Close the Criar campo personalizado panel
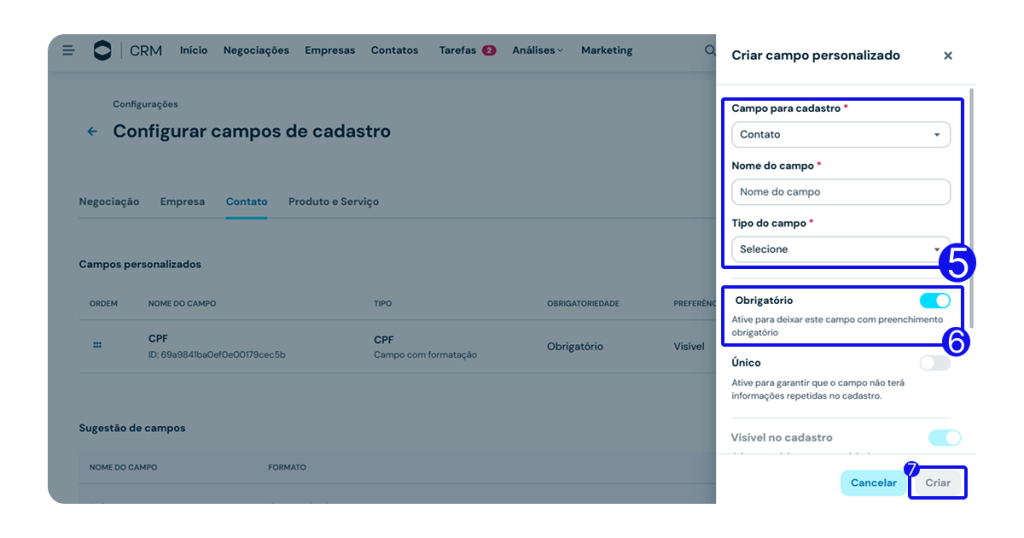The height and width of the screenshot is (538, 1024). point(947,56)
